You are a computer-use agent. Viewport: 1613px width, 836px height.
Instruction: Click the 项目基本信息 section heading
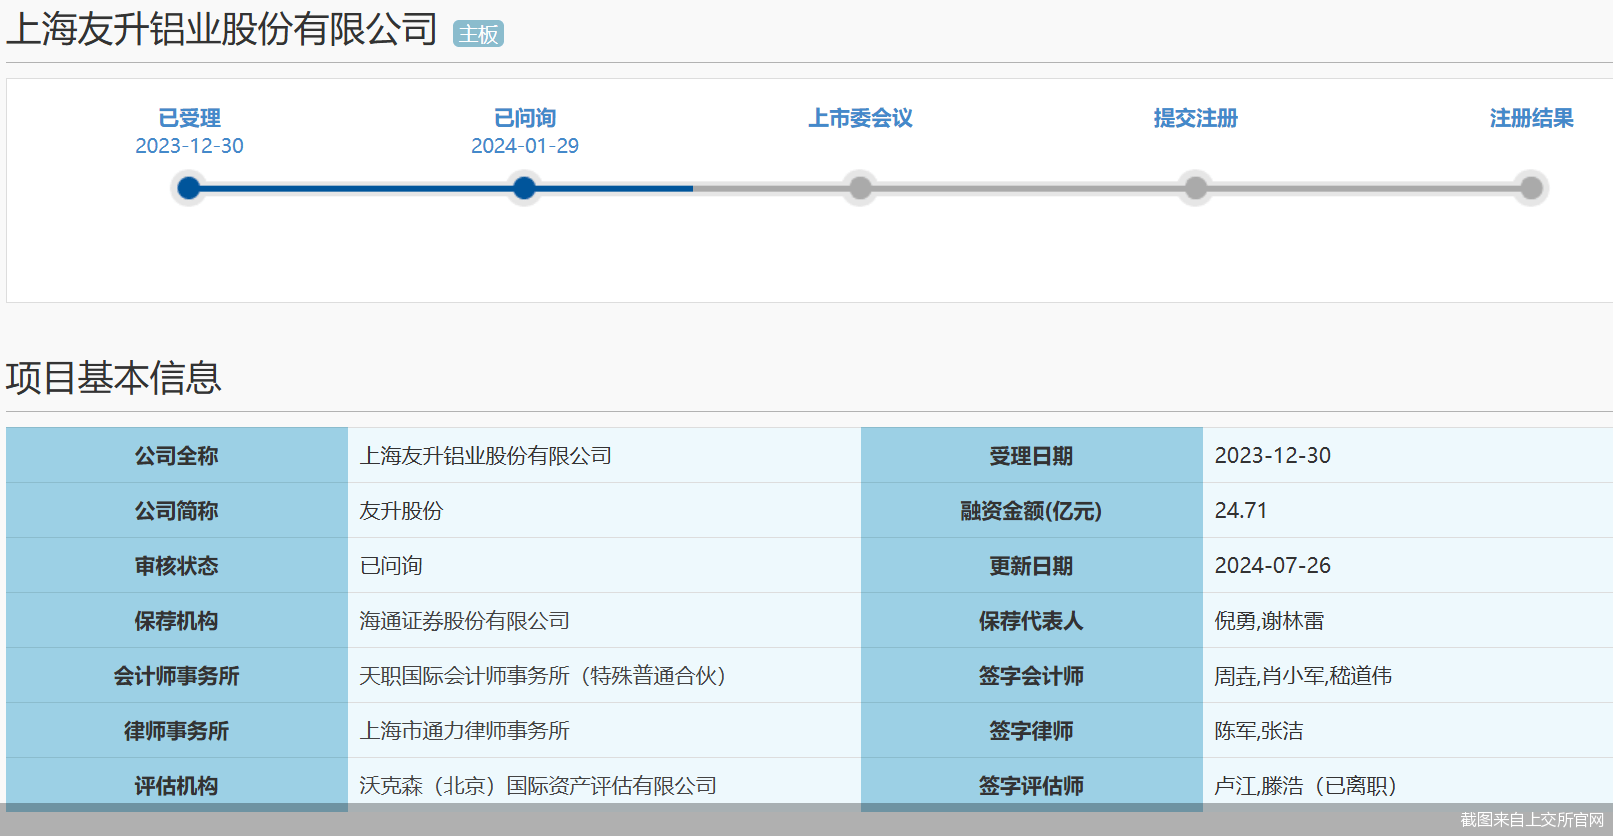[x=114, y=378]
